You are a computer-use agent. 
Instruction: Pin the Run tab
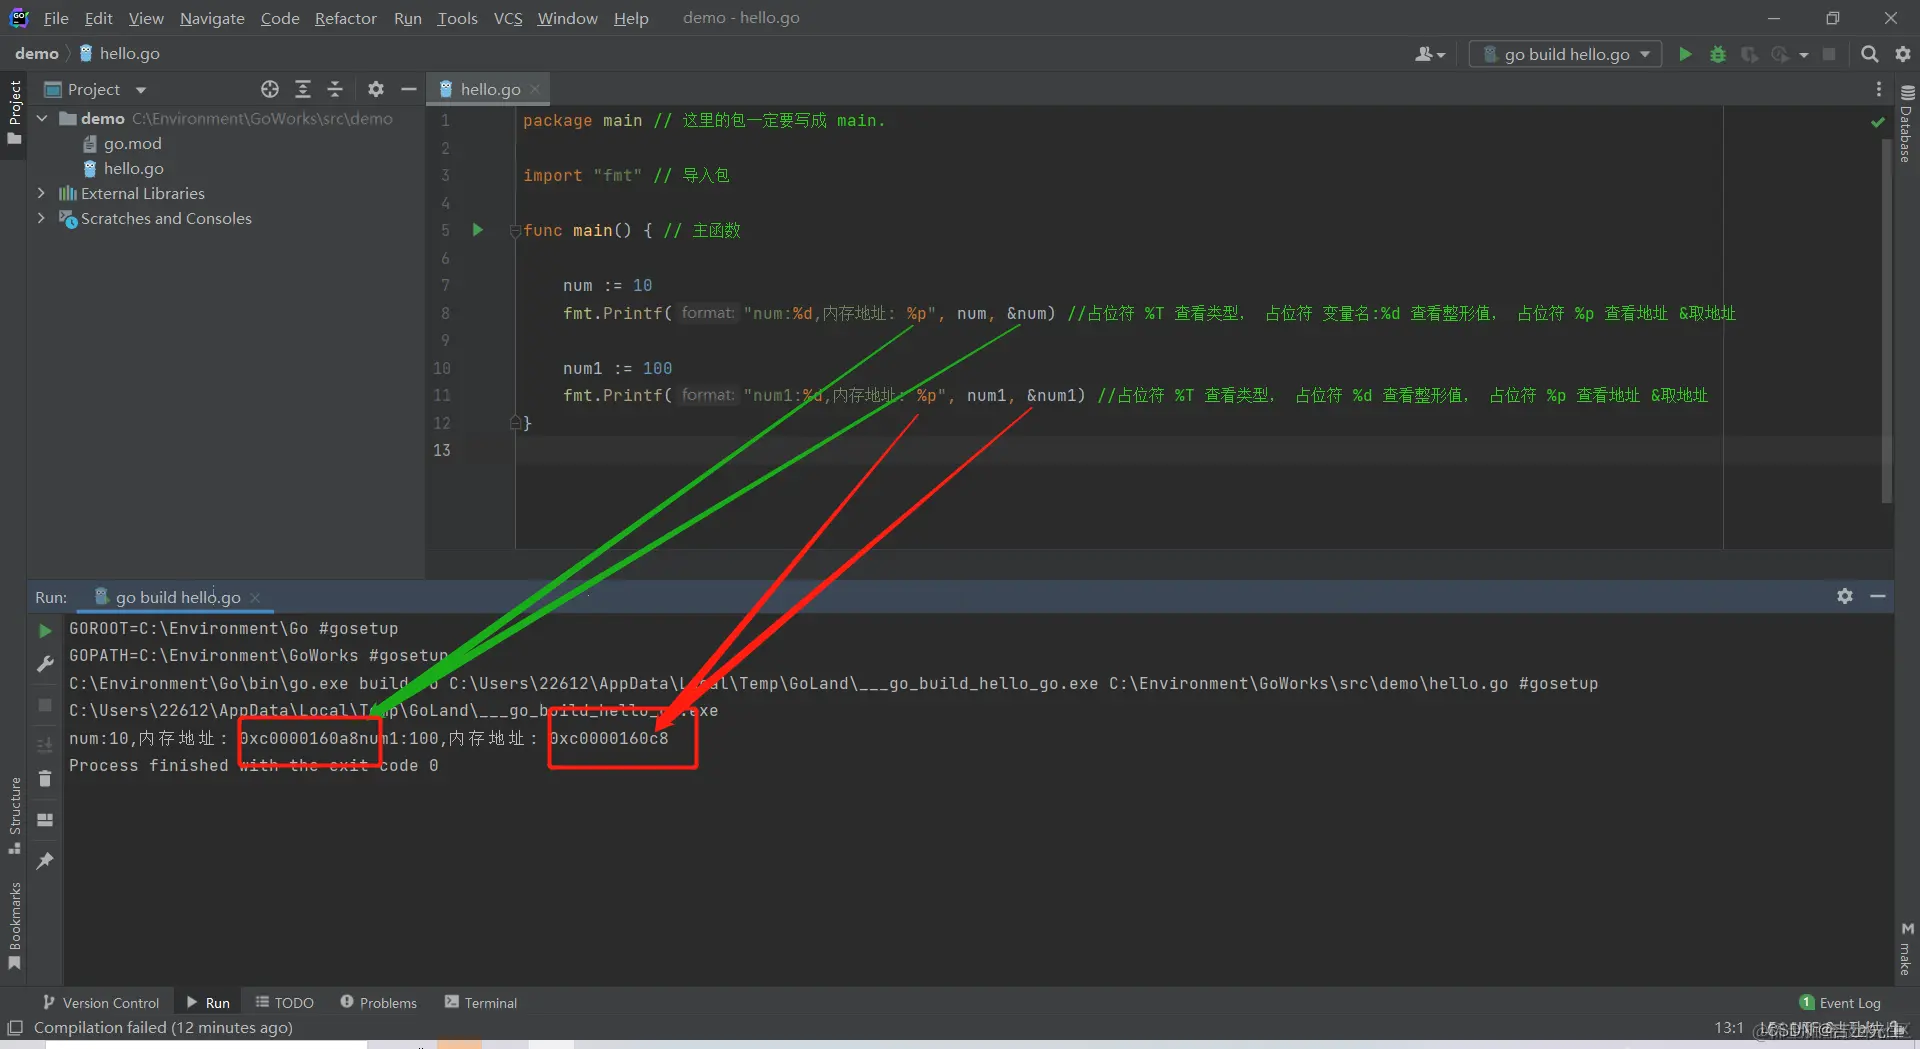[x=45, y=861]
